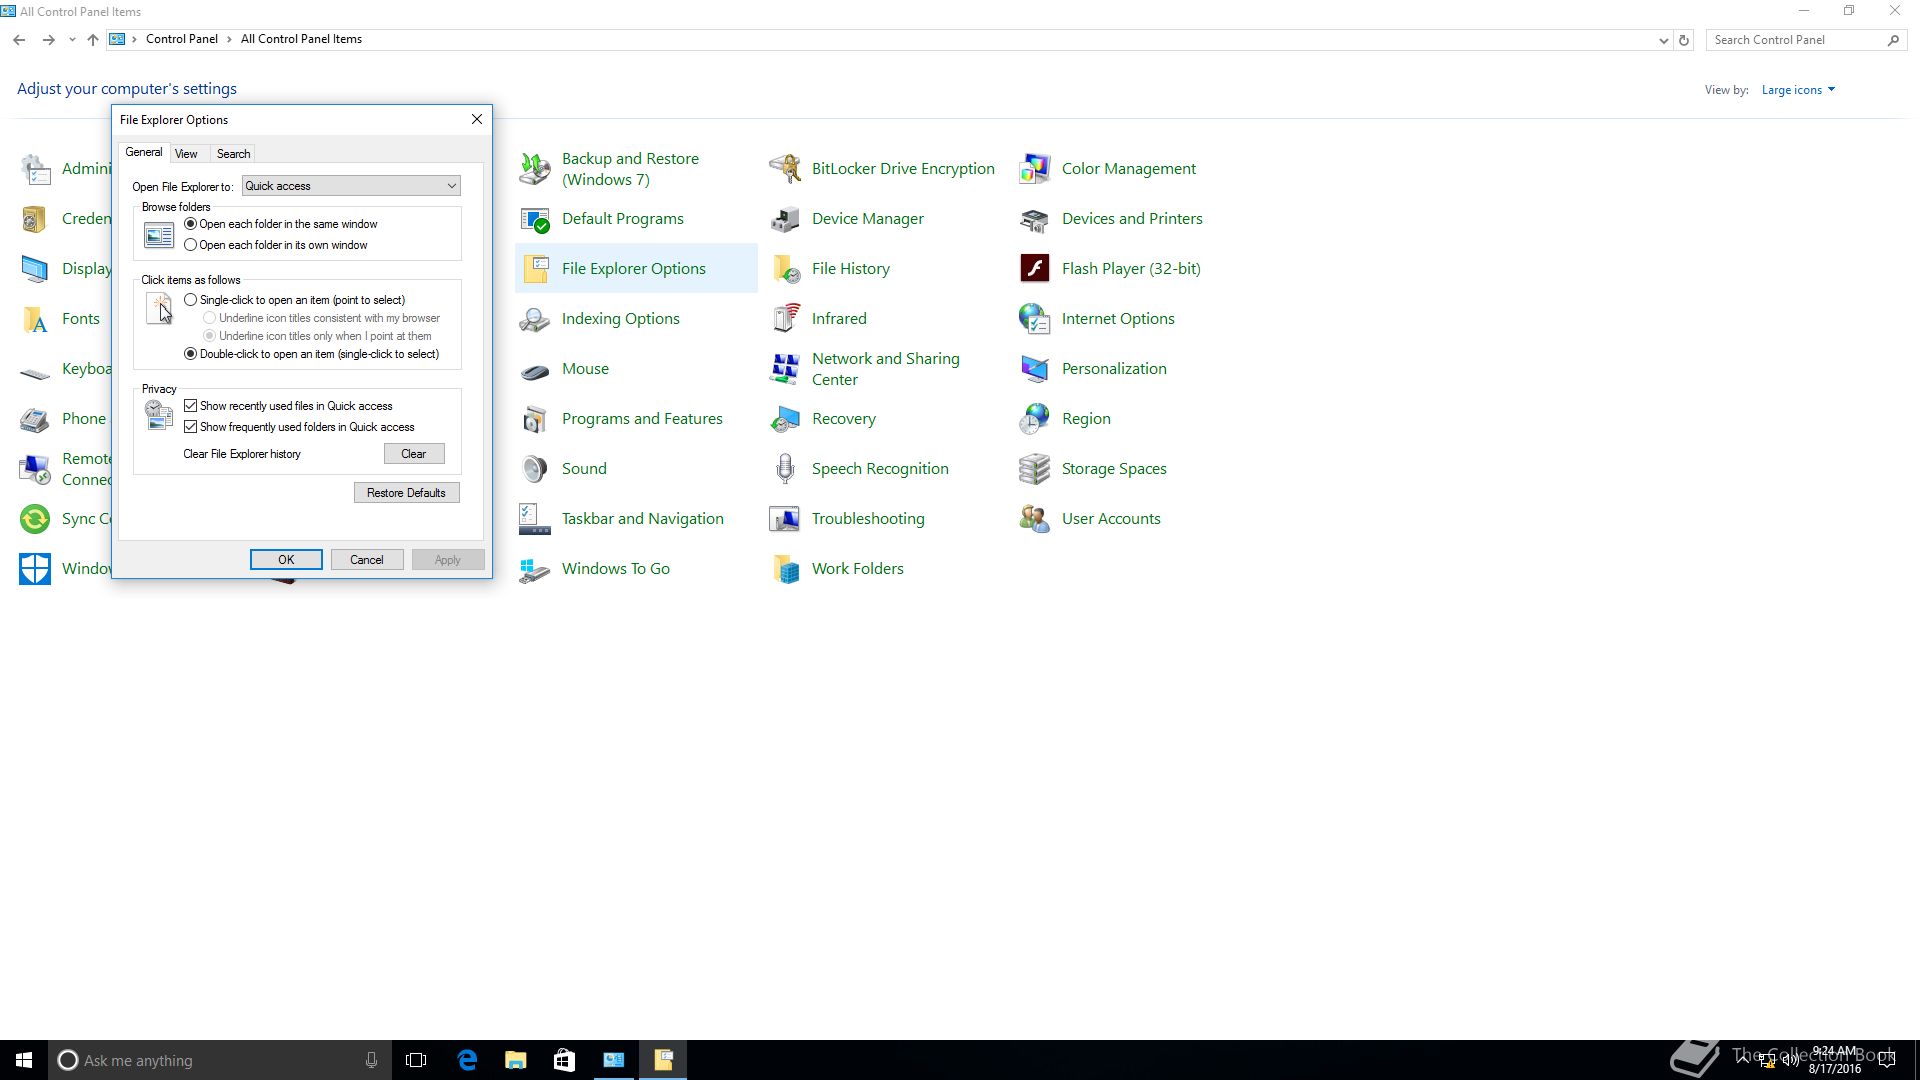Switch to the View tab
The height and width of the screenshot is (1080, 1920).
(186, 154)
